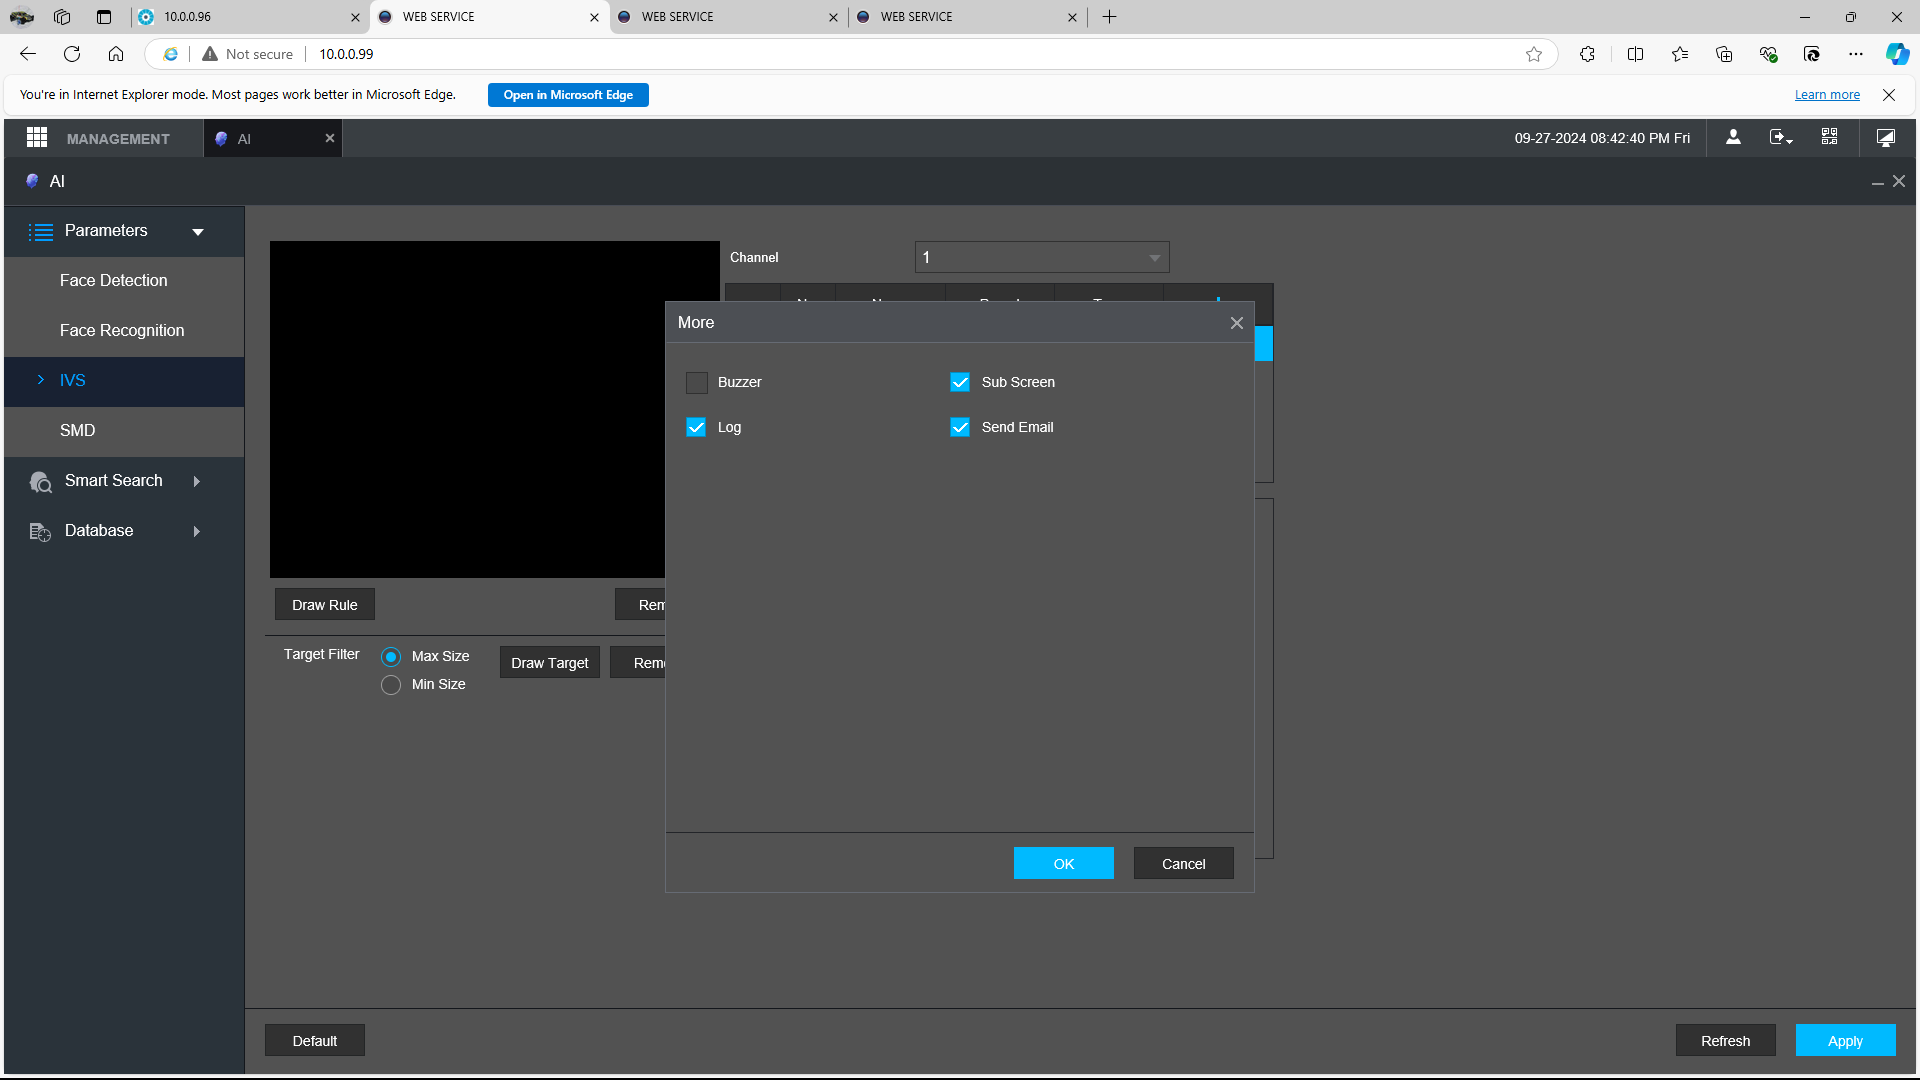Open Edge split screen icon
This screenshot has height=1080, width=1920.
pyautogui.click(x=1636, y=54)
